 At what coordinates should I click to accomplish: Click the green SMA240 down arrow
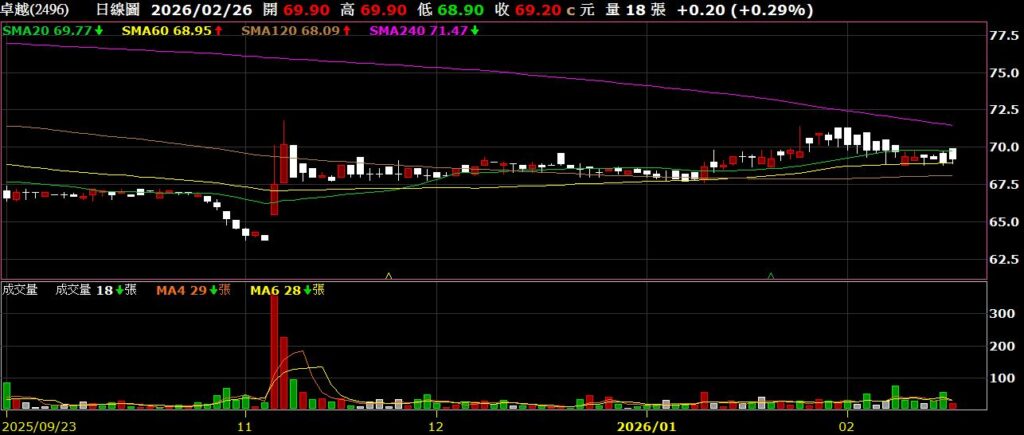[x=474, y=32]
